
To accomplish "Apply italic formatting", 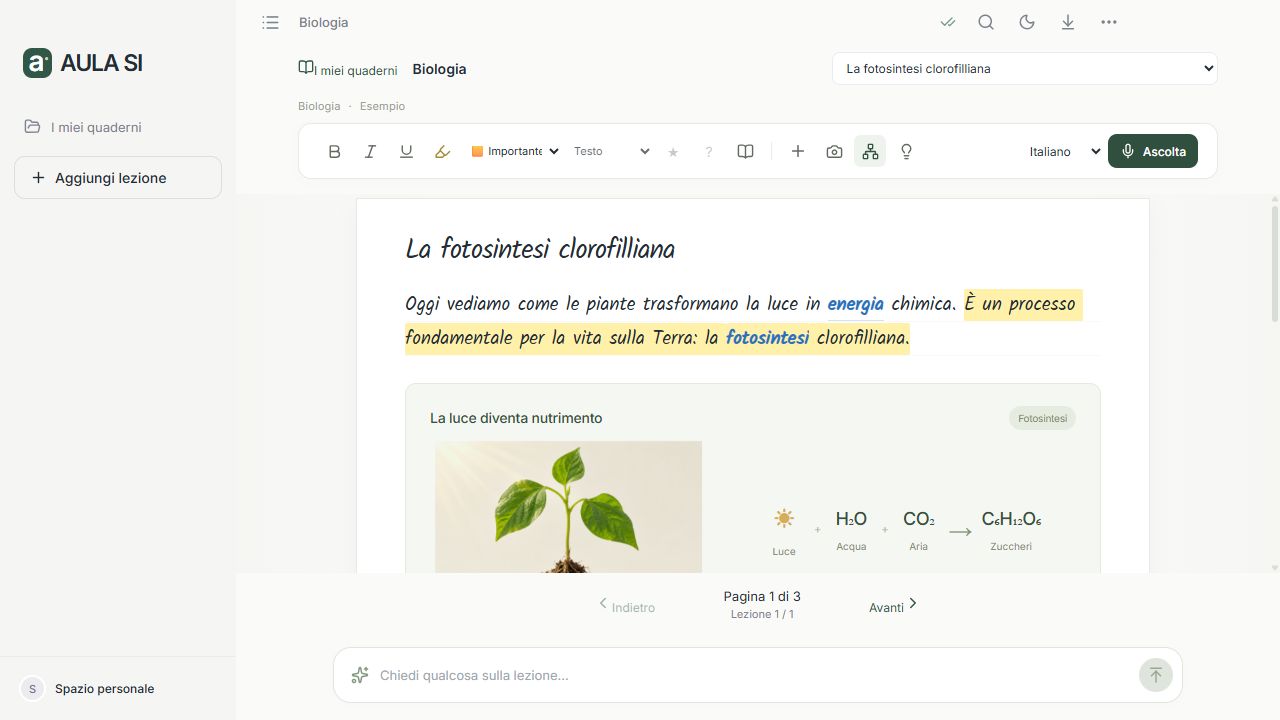I will 370,151.
